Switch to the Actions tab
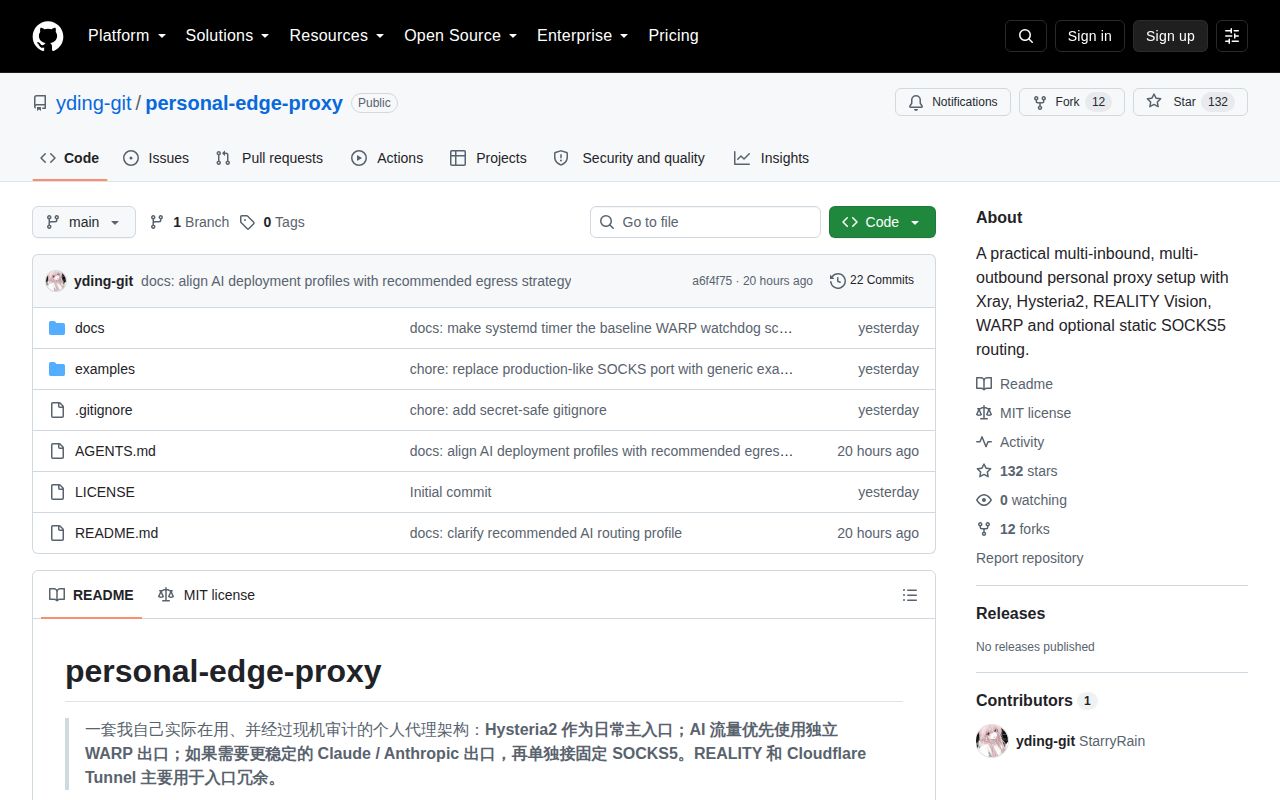Screen dimensions: 1280x800 tap(387, 158)
